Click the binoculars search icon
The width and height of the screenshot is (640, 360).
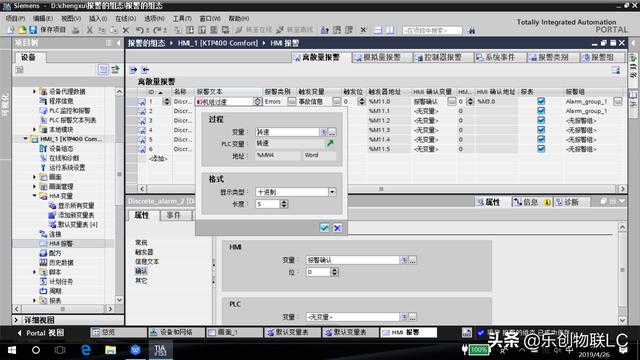coord(472,30)
